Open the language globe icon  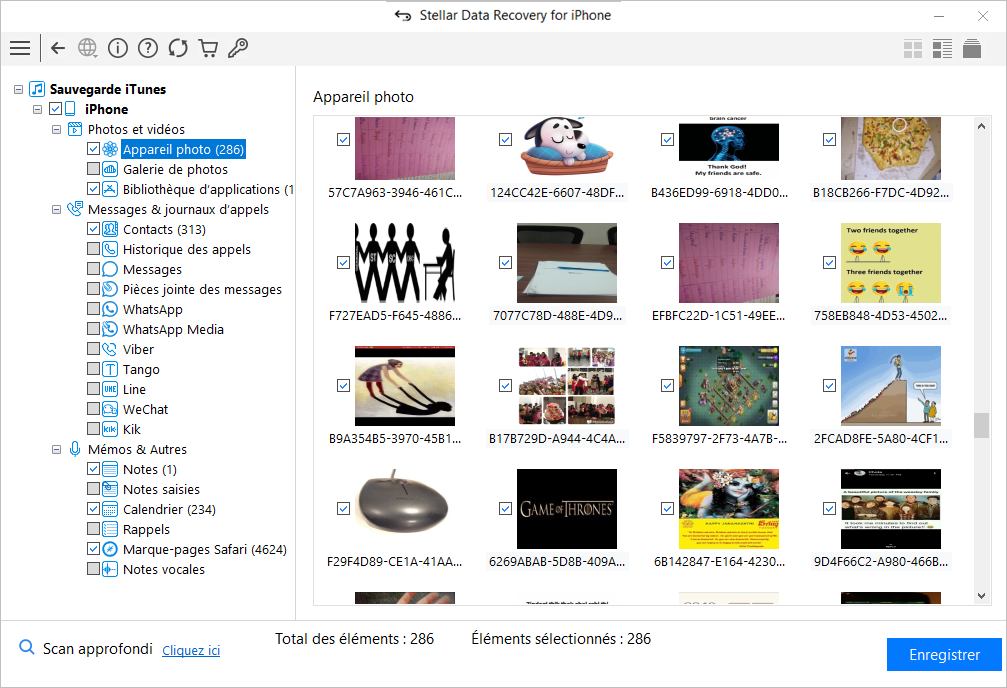point(87,48)
